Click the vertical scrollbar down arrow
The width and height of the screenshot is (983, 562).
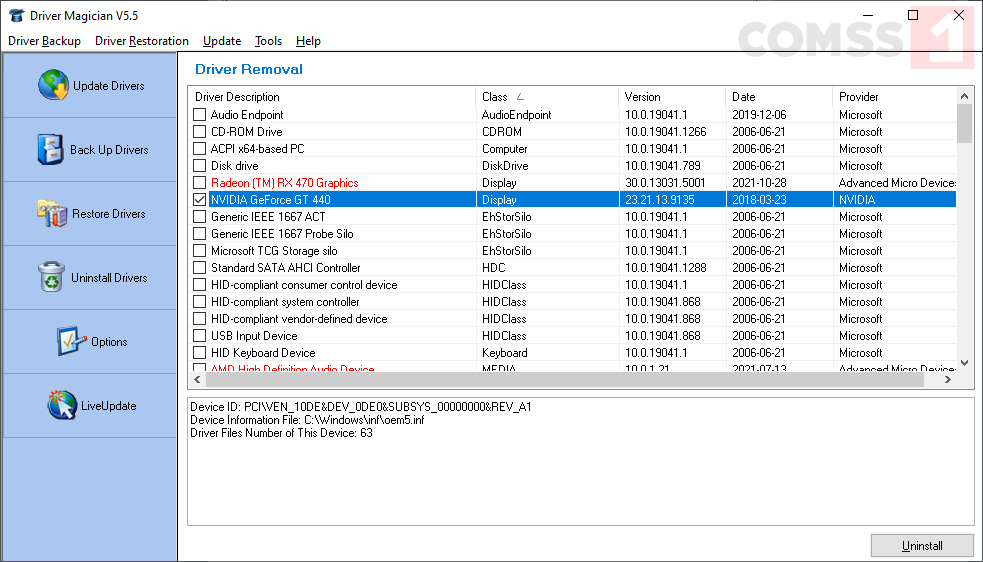tap(965, 364)
